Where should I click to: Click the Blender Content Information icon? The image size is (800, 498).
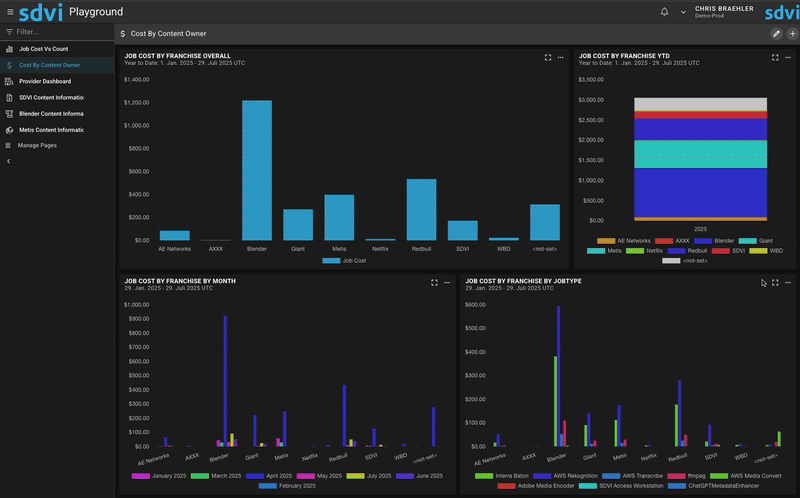pyautogui.click(x=9, y=114)
